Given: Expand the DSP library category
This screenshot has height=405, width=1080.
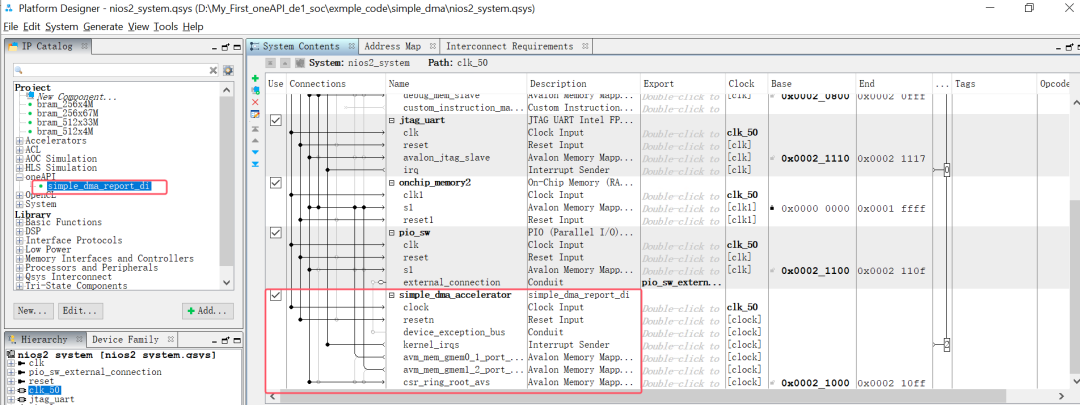Looking at the screenshot, I should click(19, 232).
